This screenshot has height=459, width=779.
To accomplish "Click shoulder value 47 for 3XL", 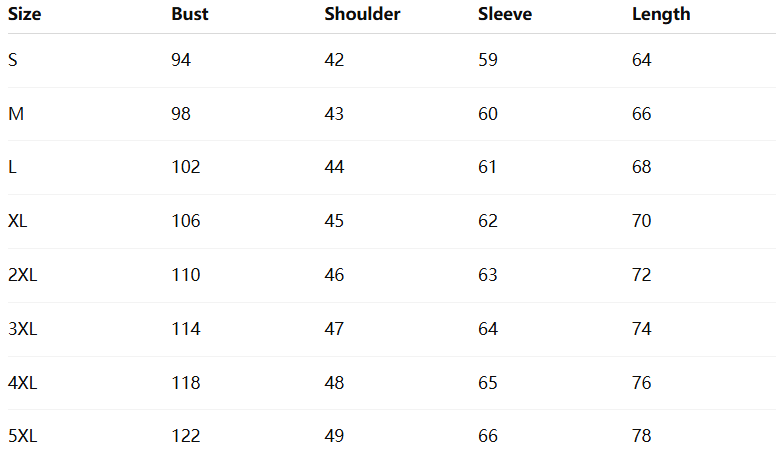I will (x=334, y=329).
